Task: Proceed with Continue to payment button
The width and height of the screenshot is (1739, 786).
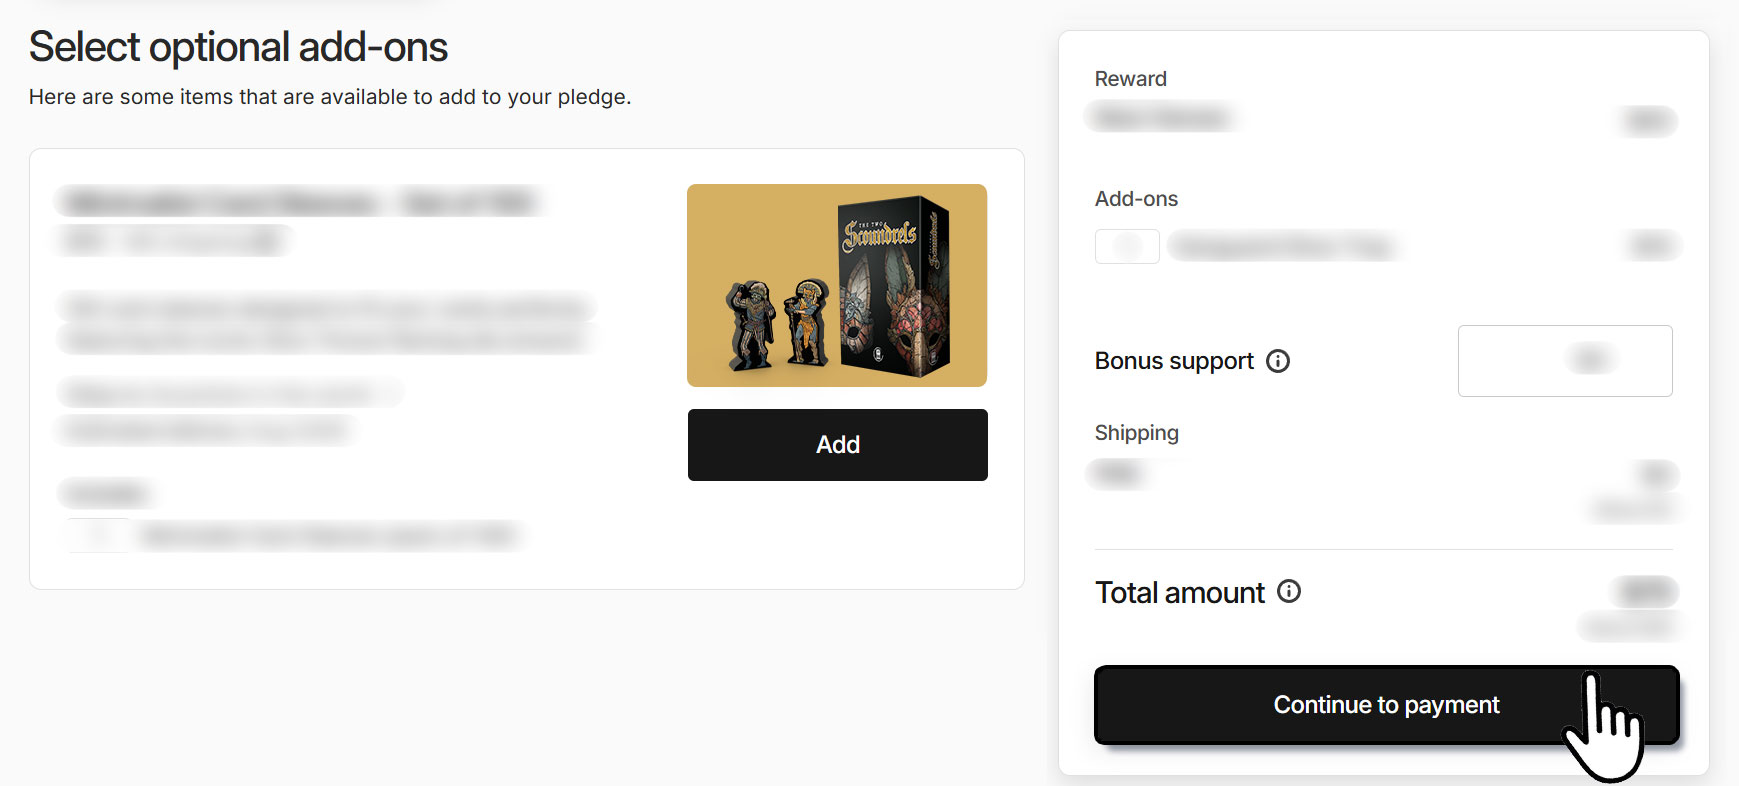Action: 1386,705
